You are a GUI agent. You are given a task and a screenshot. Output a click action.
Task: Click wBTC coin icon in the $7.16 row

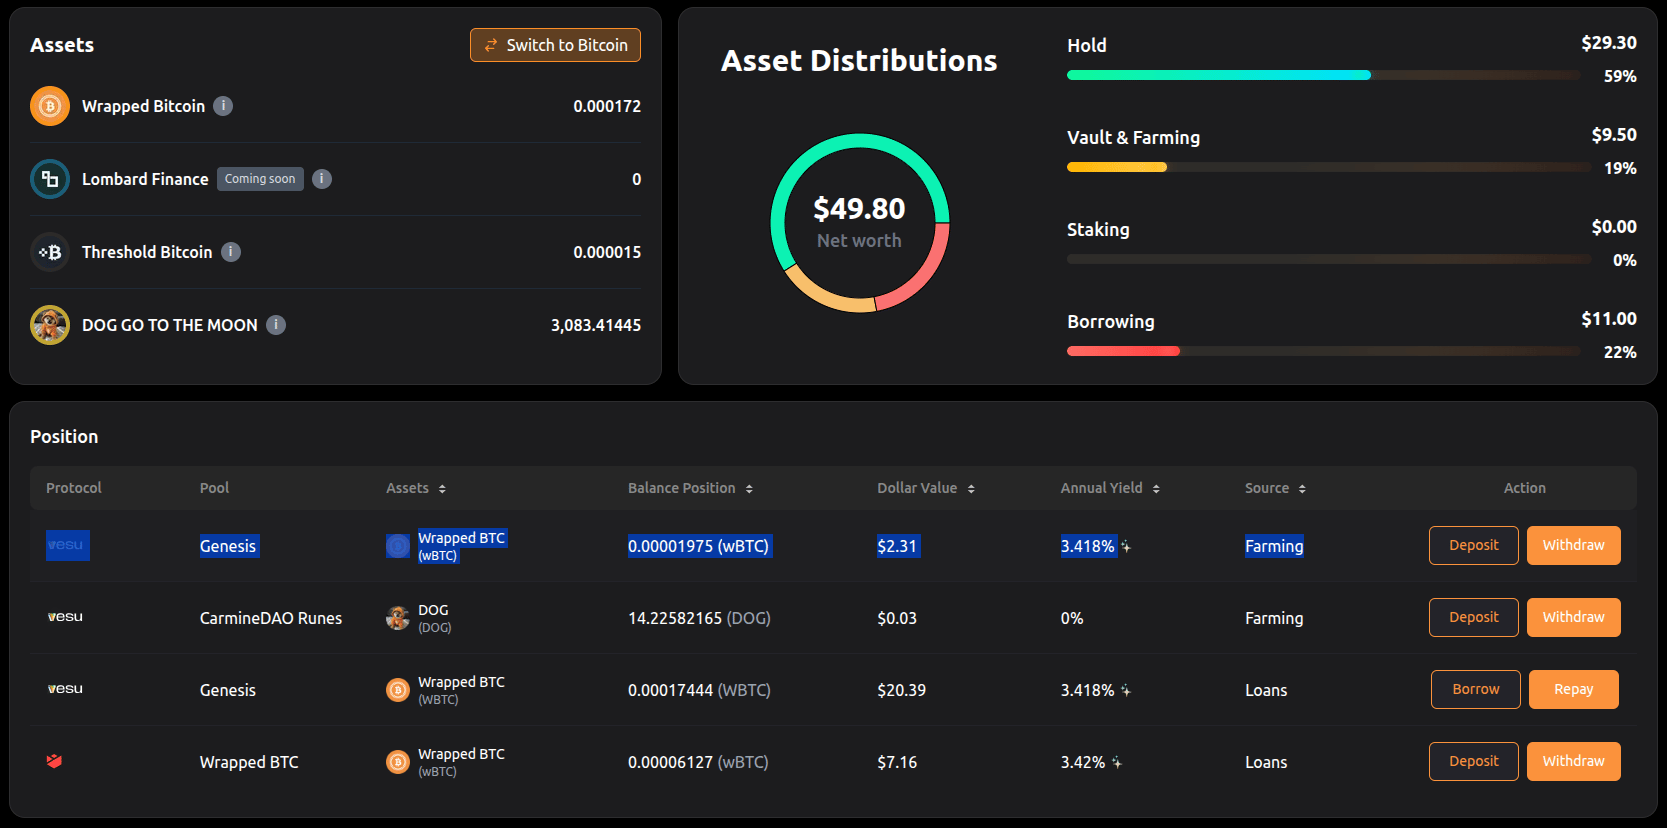click(398, 762)
